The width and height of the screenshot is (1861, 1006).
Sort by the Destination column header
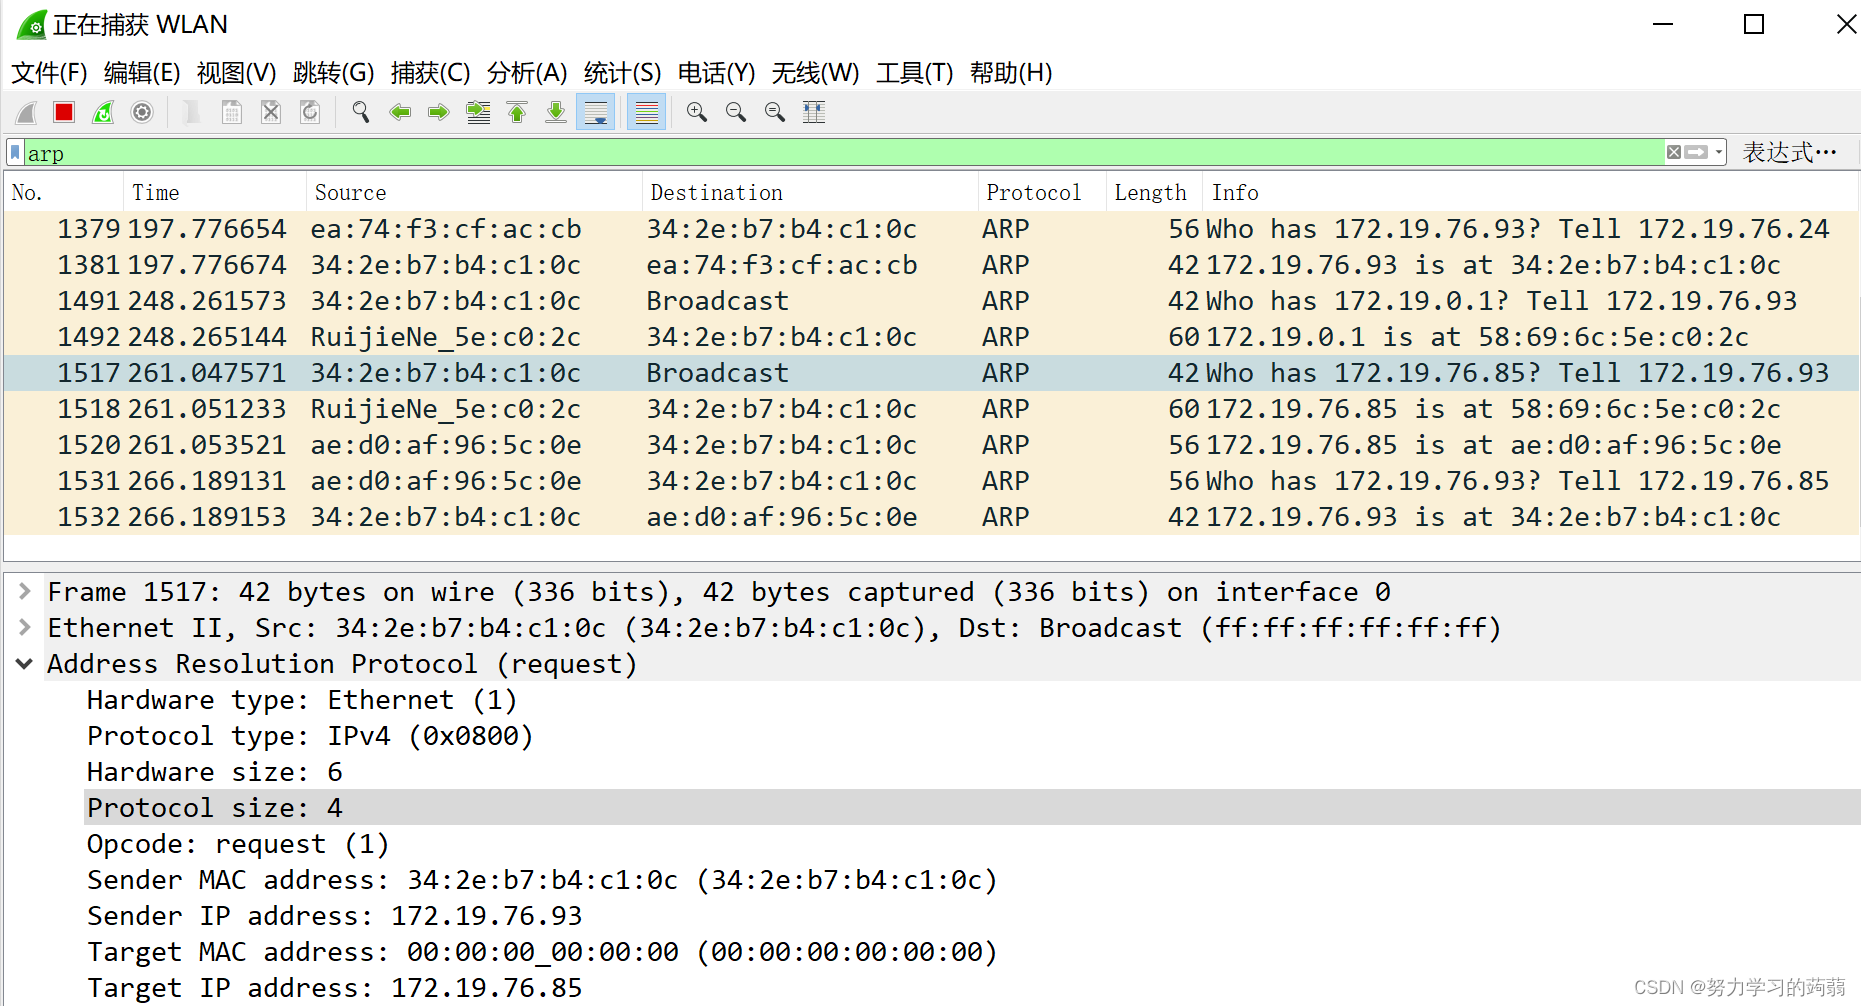point(810,192)
